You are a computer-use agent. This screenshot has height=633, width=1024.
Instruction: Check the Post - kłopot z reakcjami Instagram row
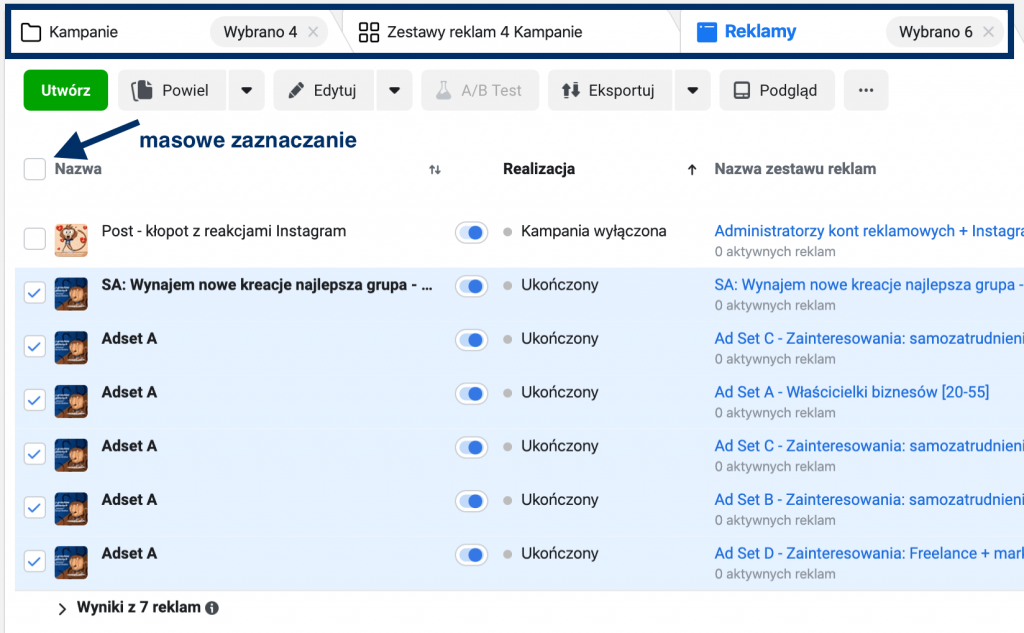click(x=35, y=238)
